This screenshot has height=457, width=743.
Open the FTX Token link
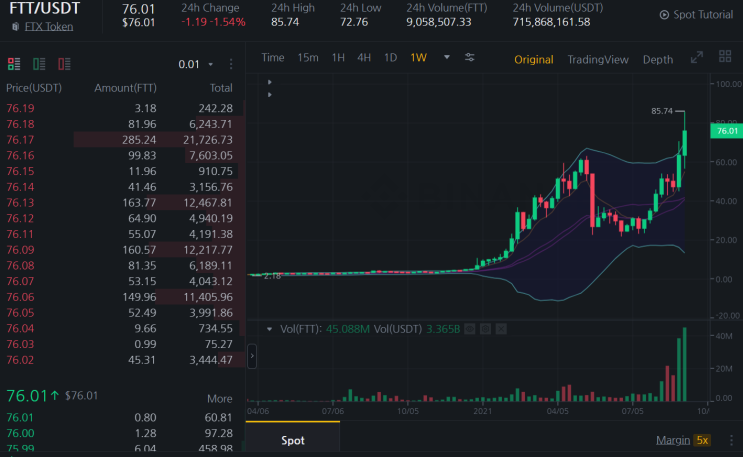coord(49,27)
